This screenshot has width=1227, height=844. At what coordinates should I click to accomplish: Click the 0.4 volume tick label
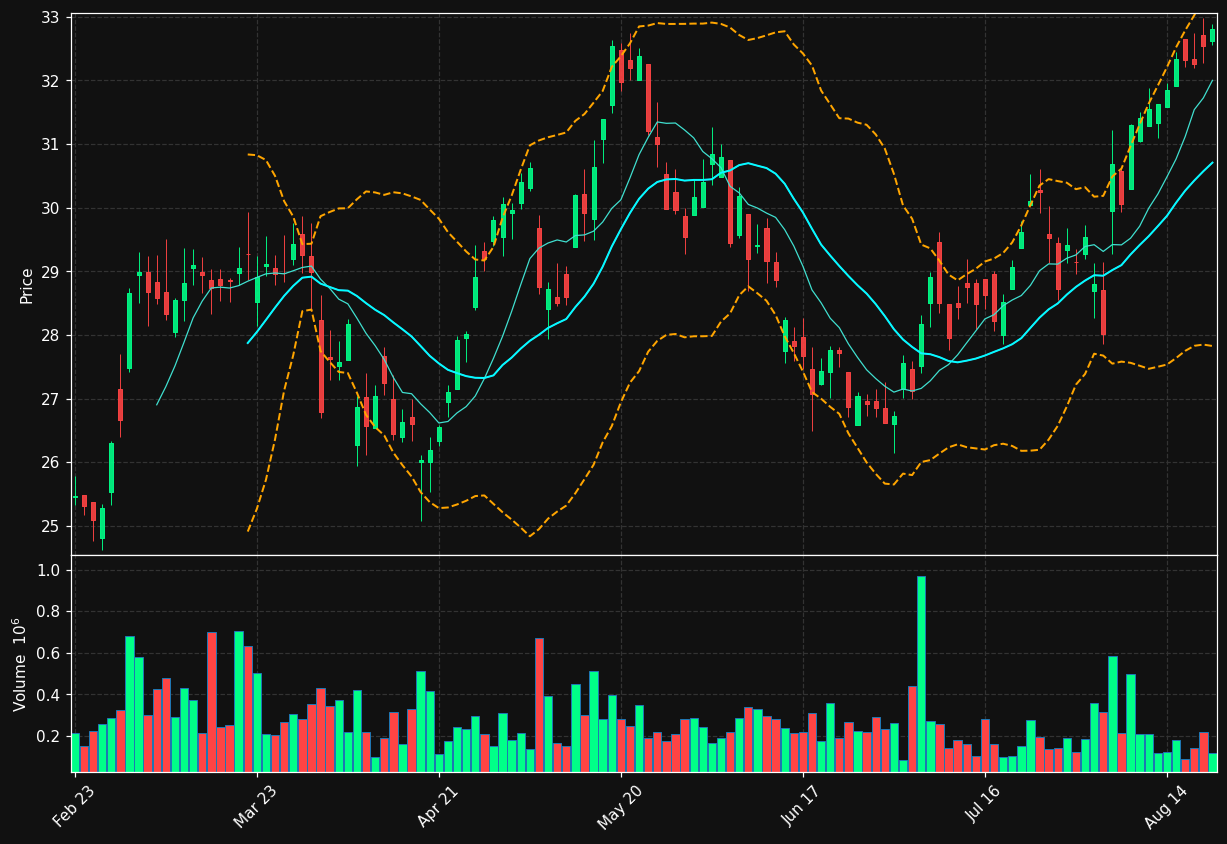[x=49, y=695]
